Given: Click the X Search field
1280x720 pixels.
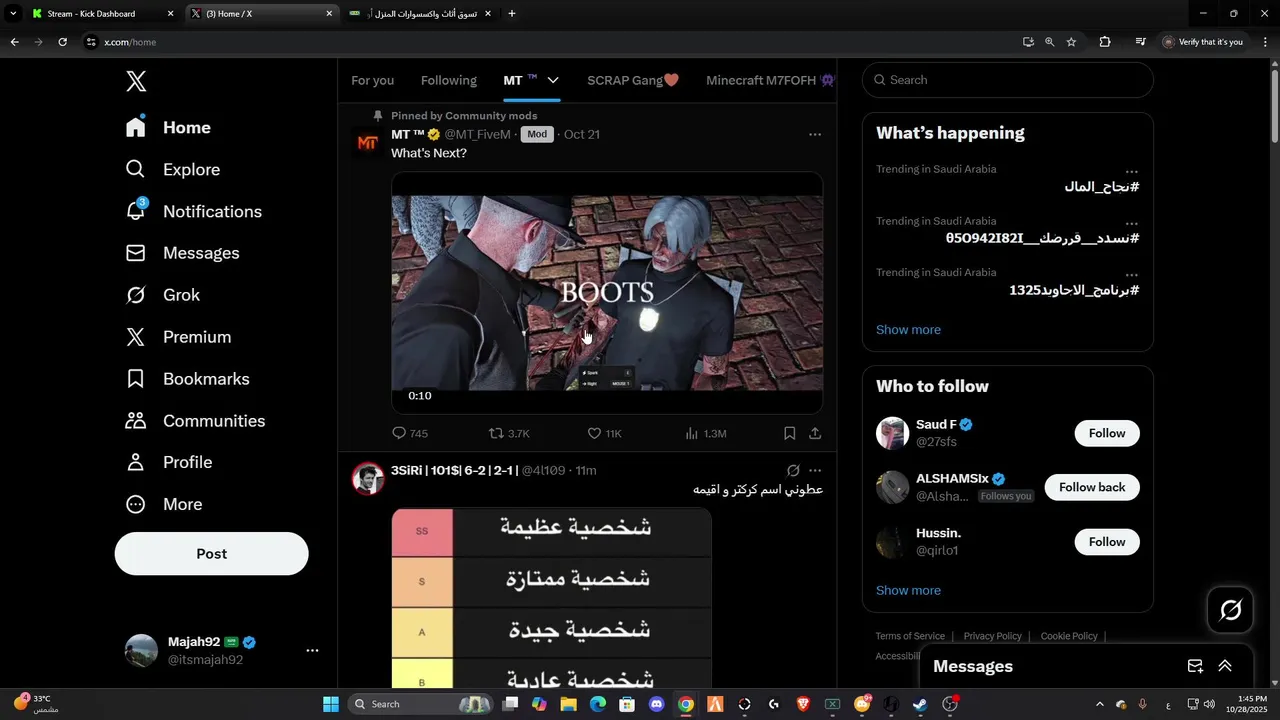Looking at the screenshot, I should (1008, 80).
